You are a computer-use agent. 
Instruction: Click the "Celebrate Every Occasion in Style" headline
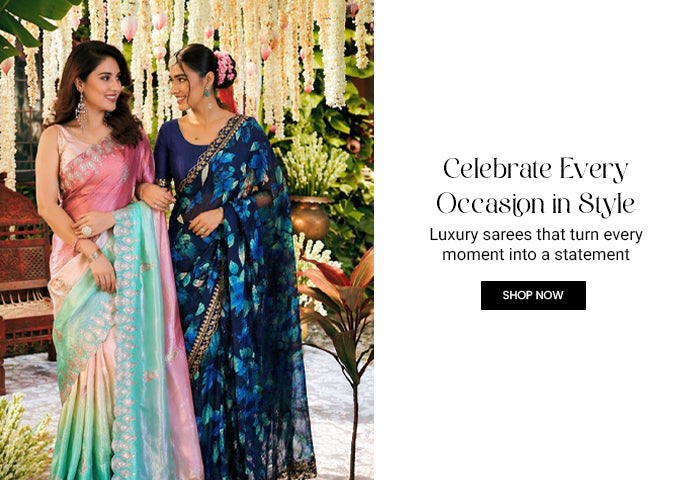pos(535,187)
